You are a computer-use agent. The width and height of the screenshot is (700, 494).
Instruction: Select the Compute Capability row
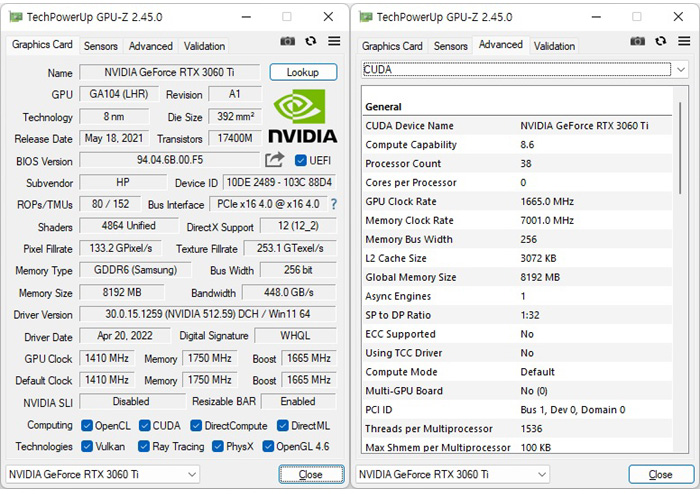(x=518, y=145)
